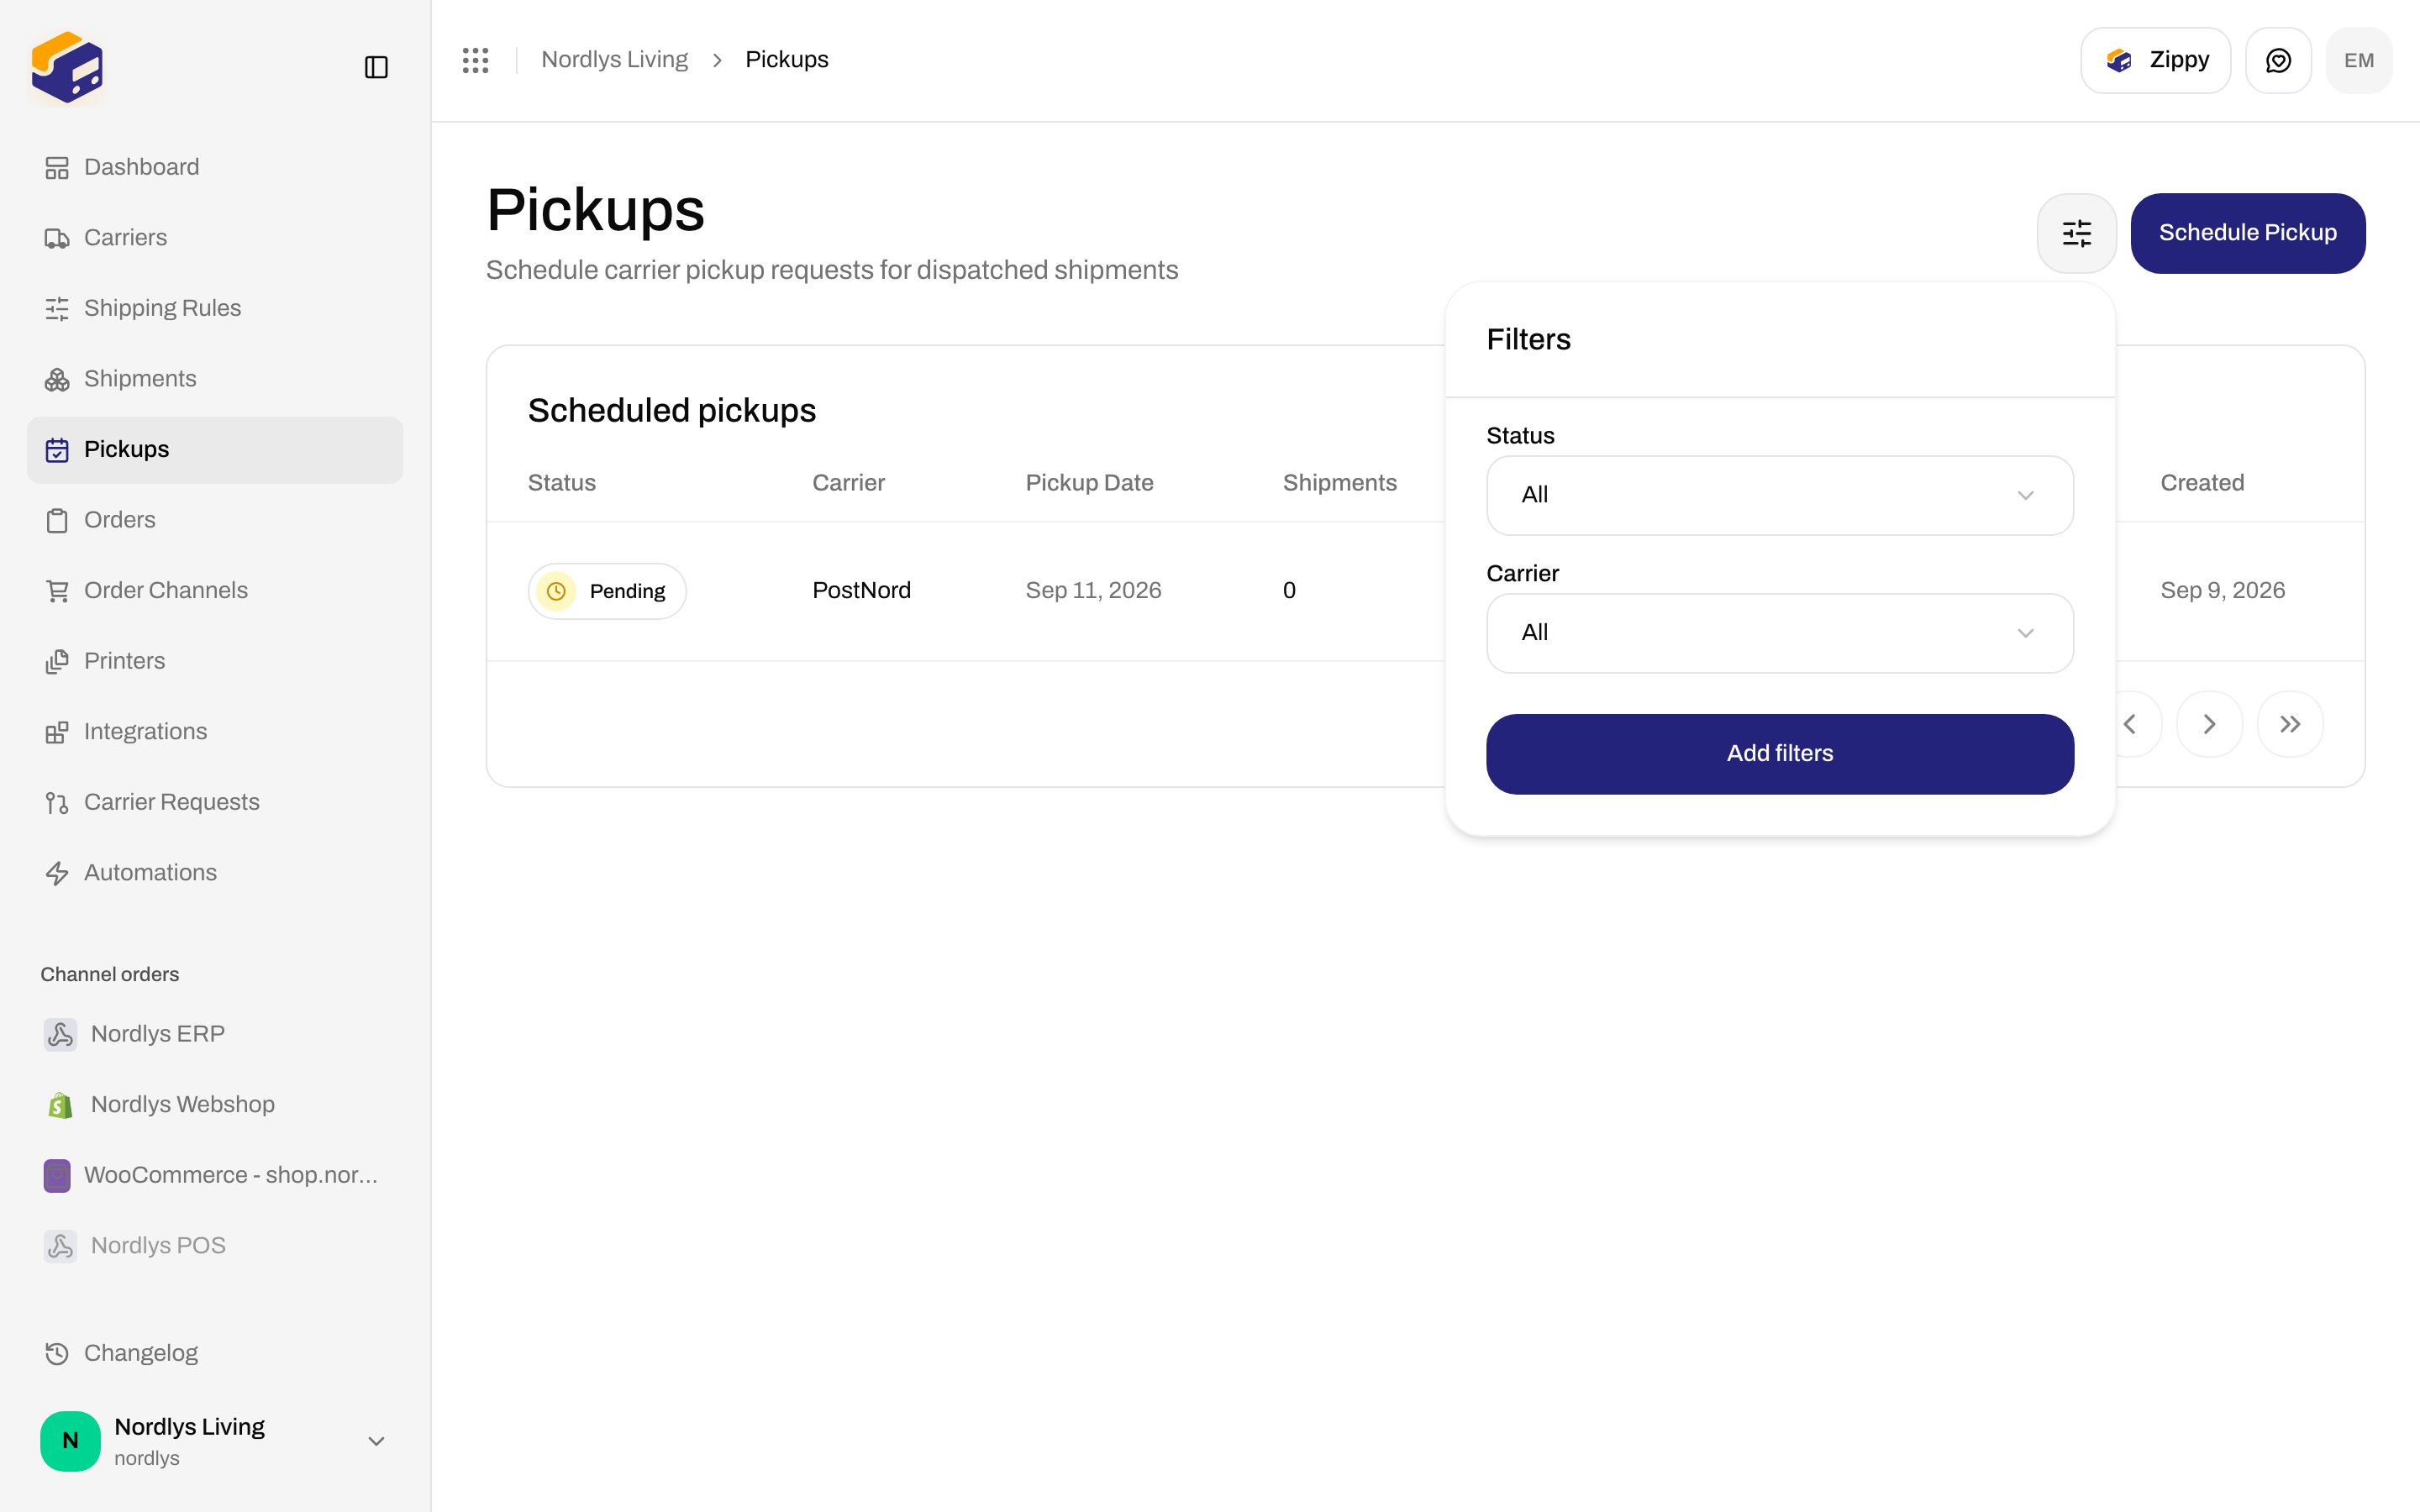Open the chat support icon
This screenshot has width=2420, height=1512.
tap(2278, 60)
